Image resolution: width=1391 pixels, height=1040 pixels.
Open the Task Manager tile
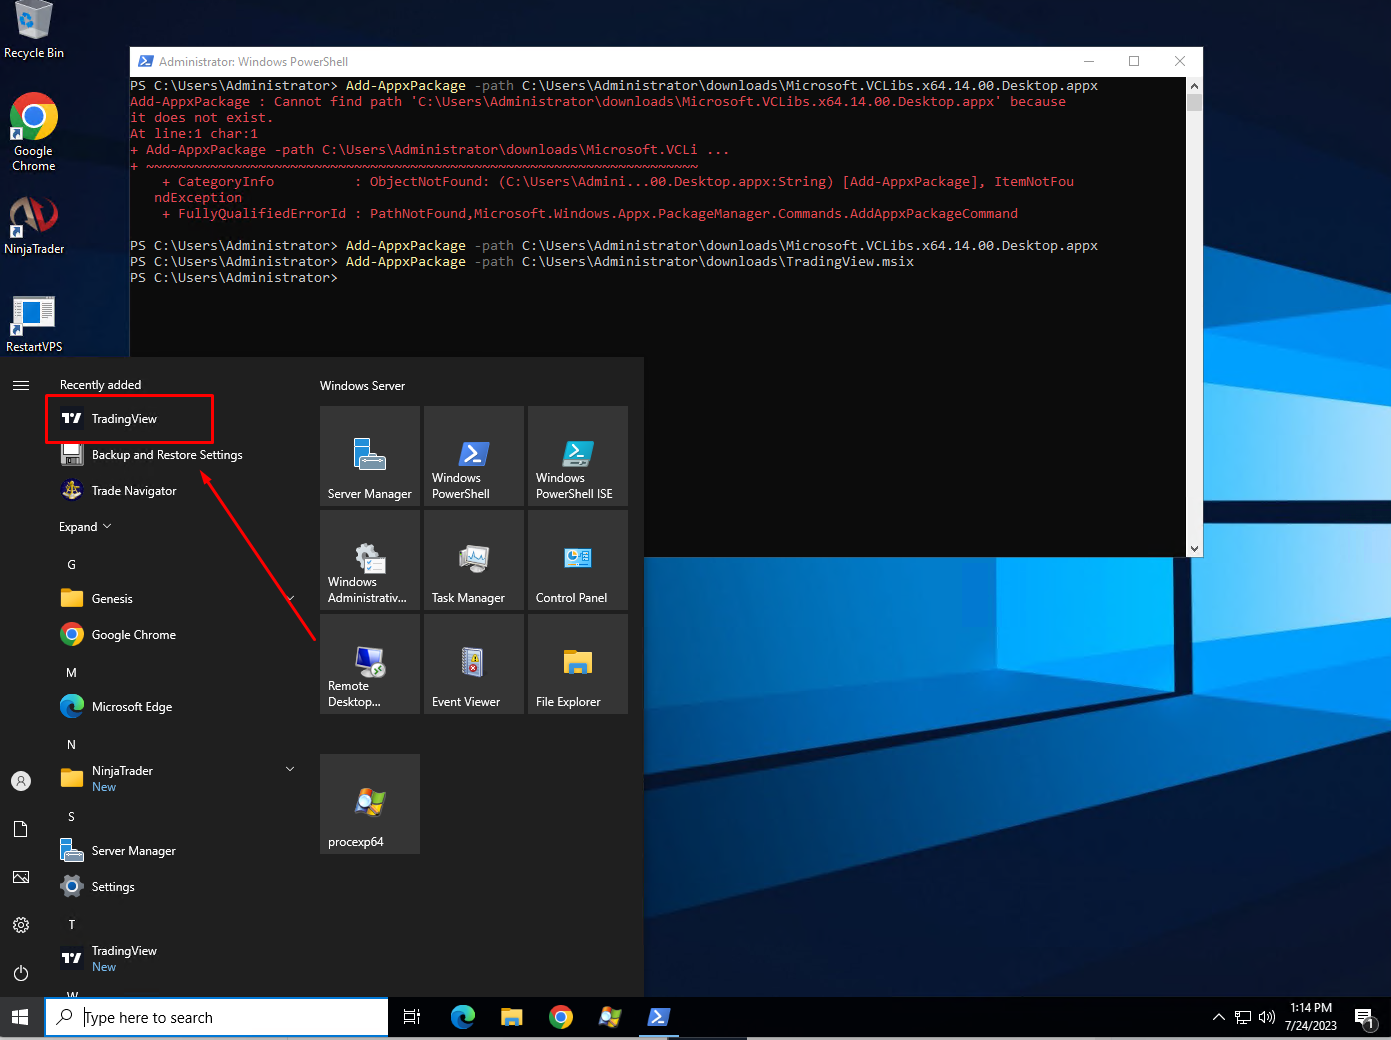click(x=473, y=560)
